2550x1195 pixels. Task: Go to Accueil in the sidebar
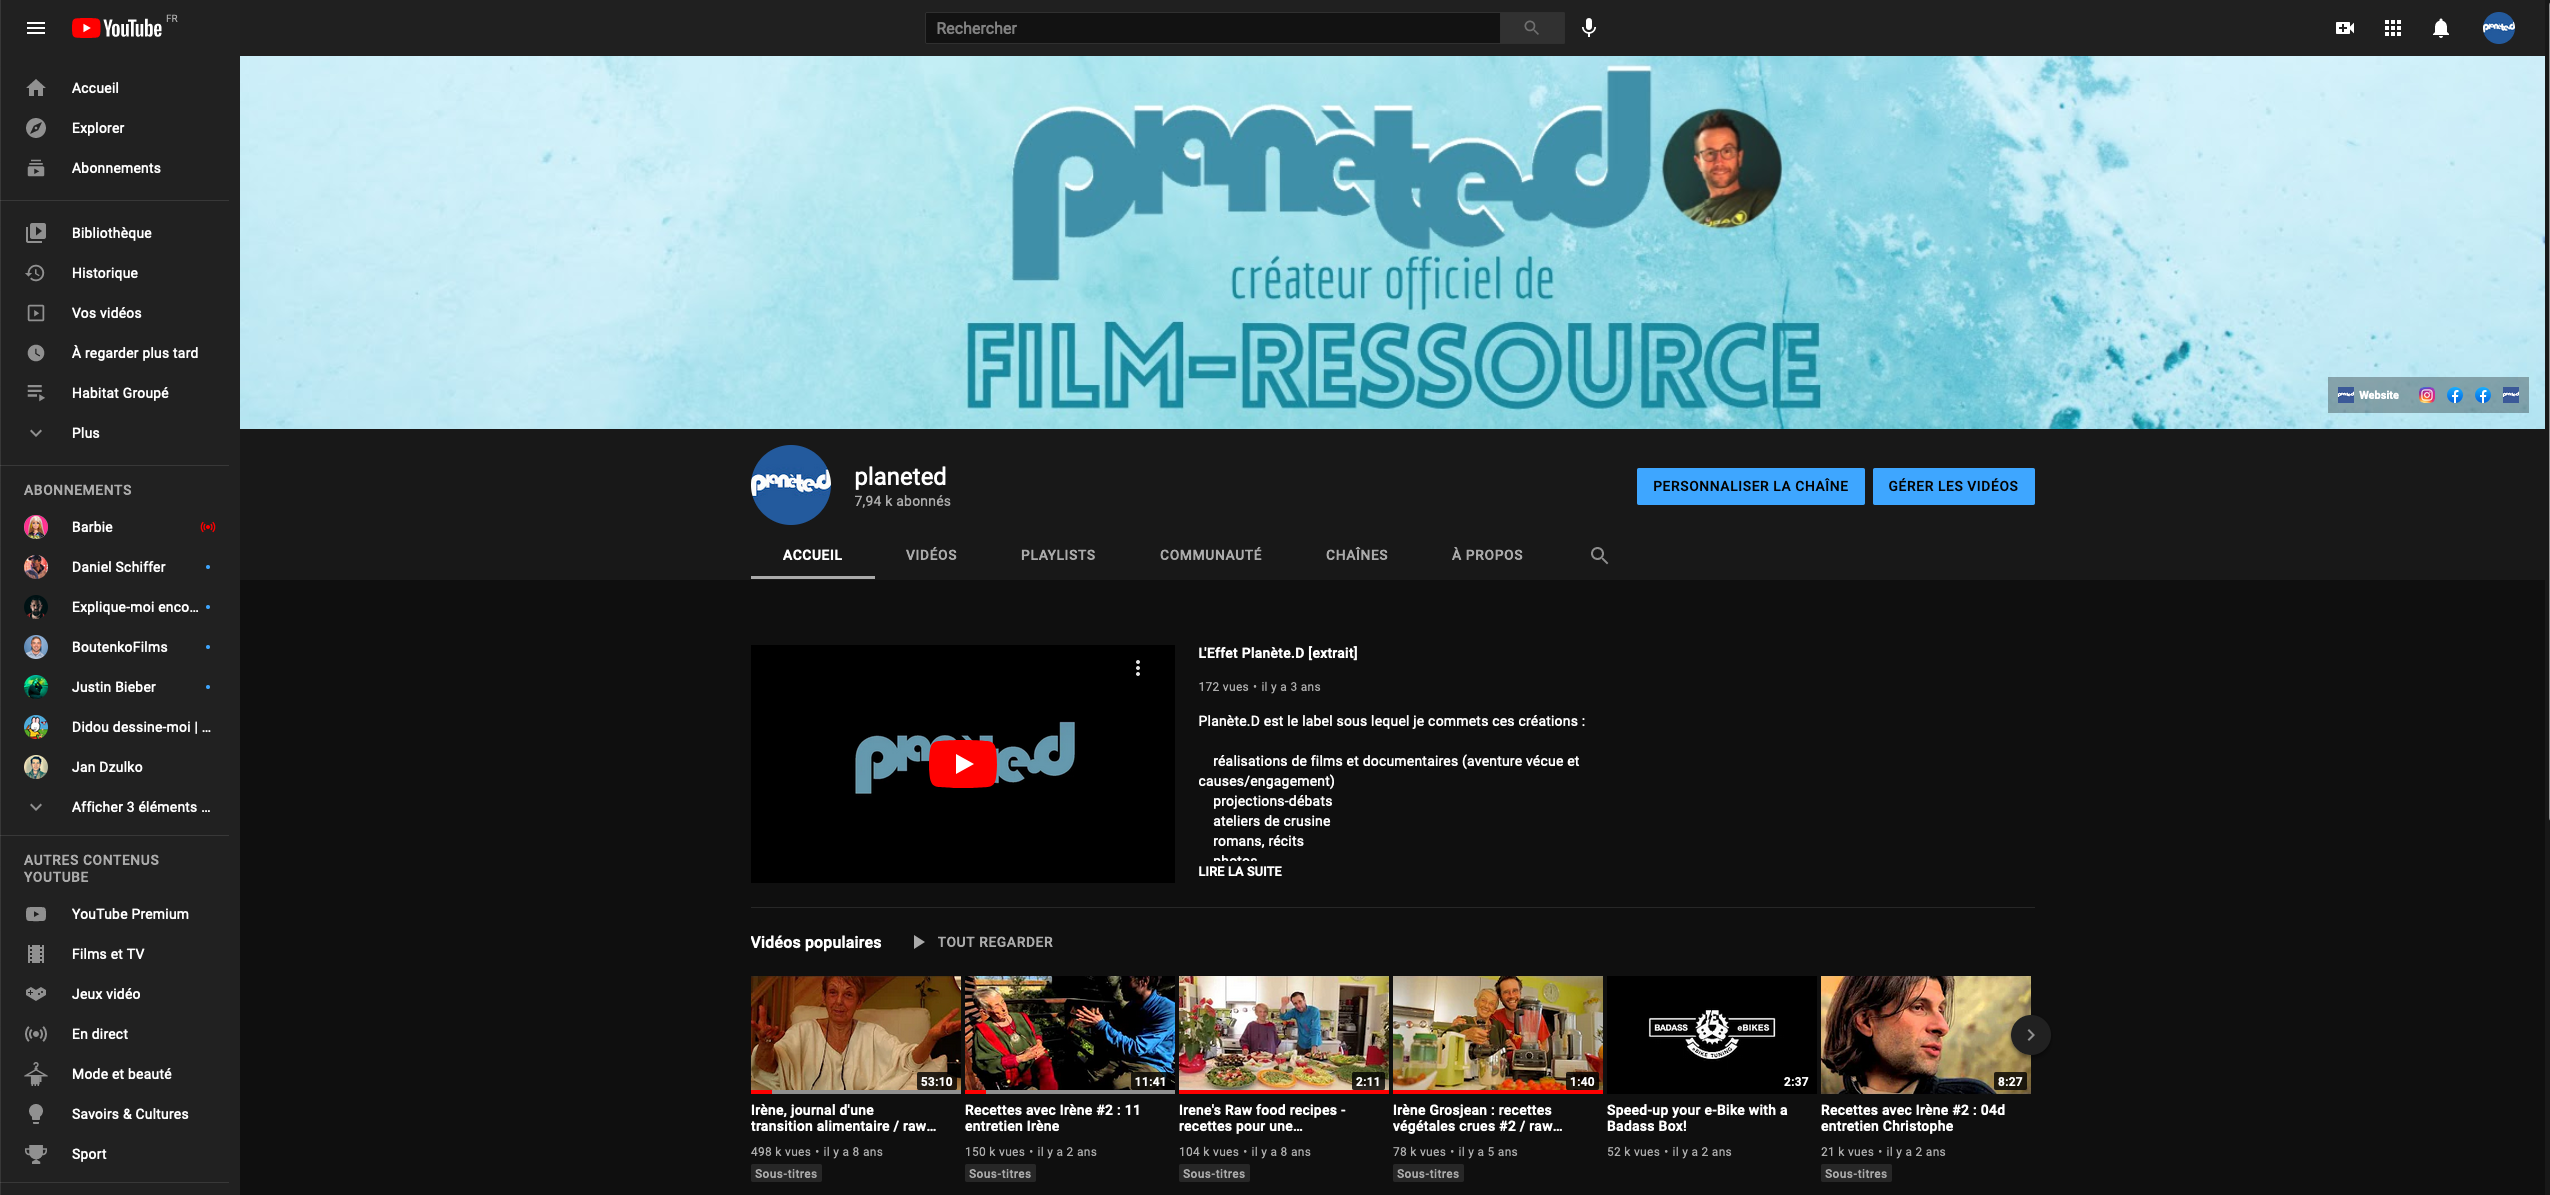click(x=120, y=88)
